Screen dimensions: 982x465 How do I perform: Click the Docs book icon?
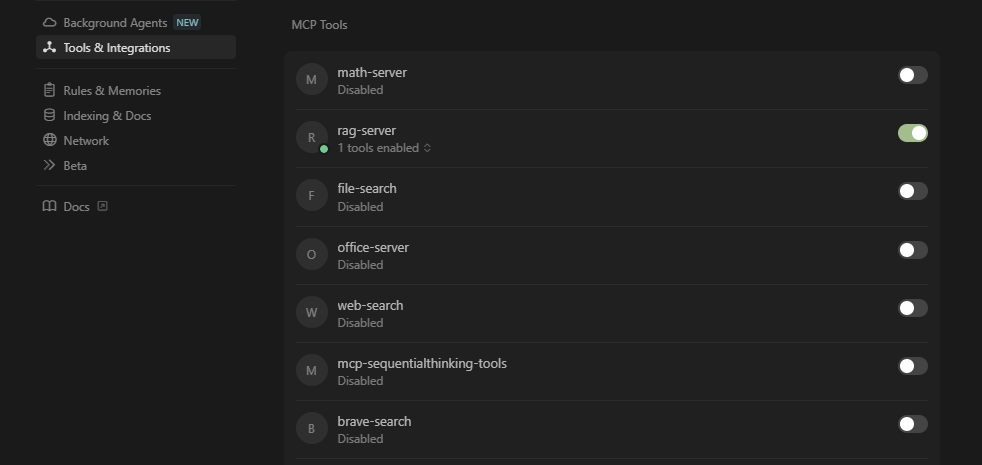pyautogui.click(x=49, y=207)
